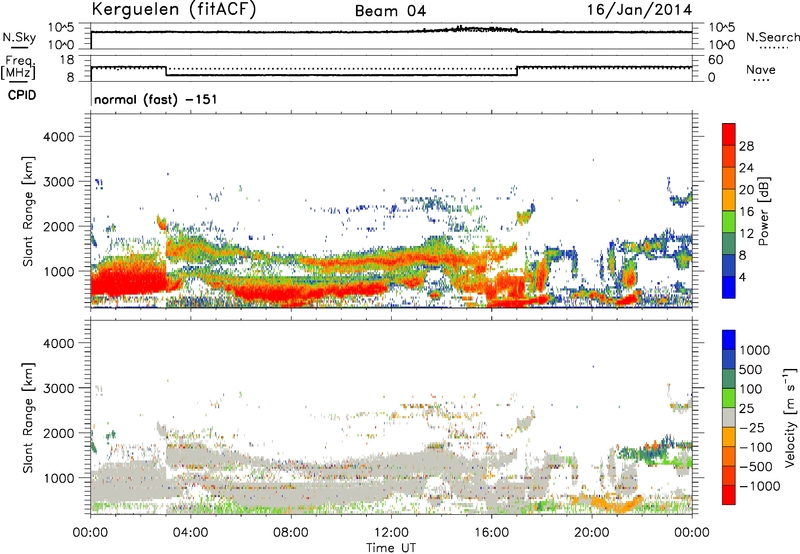The image size is (800, 554).
Task: Click the '3000' tick in velocity panel
Action: point(58,388)
